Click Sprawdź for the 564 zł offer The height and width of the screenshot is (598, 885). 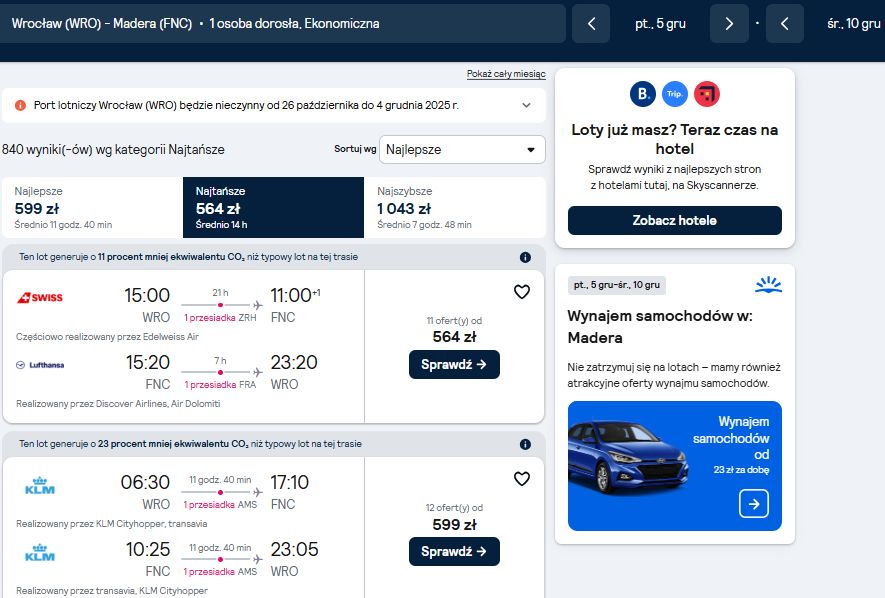[x=454, y=364]
